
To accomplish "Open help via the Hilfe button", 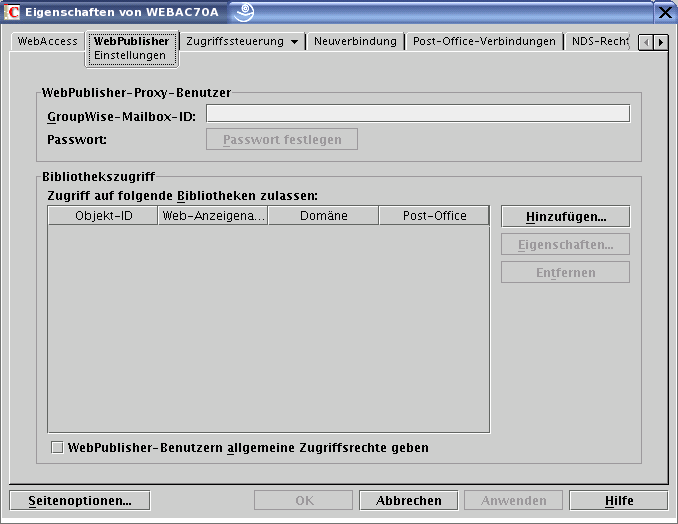I will (619, 501).
